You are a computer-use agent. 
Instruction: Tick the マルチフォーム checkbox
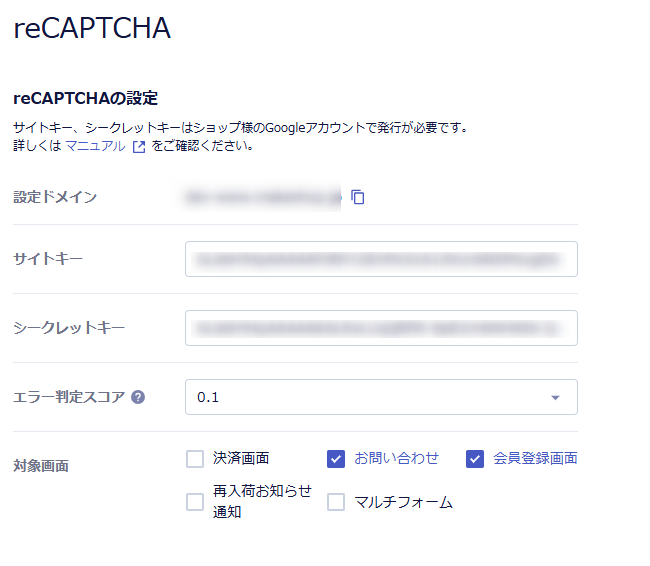pos(336,502)
